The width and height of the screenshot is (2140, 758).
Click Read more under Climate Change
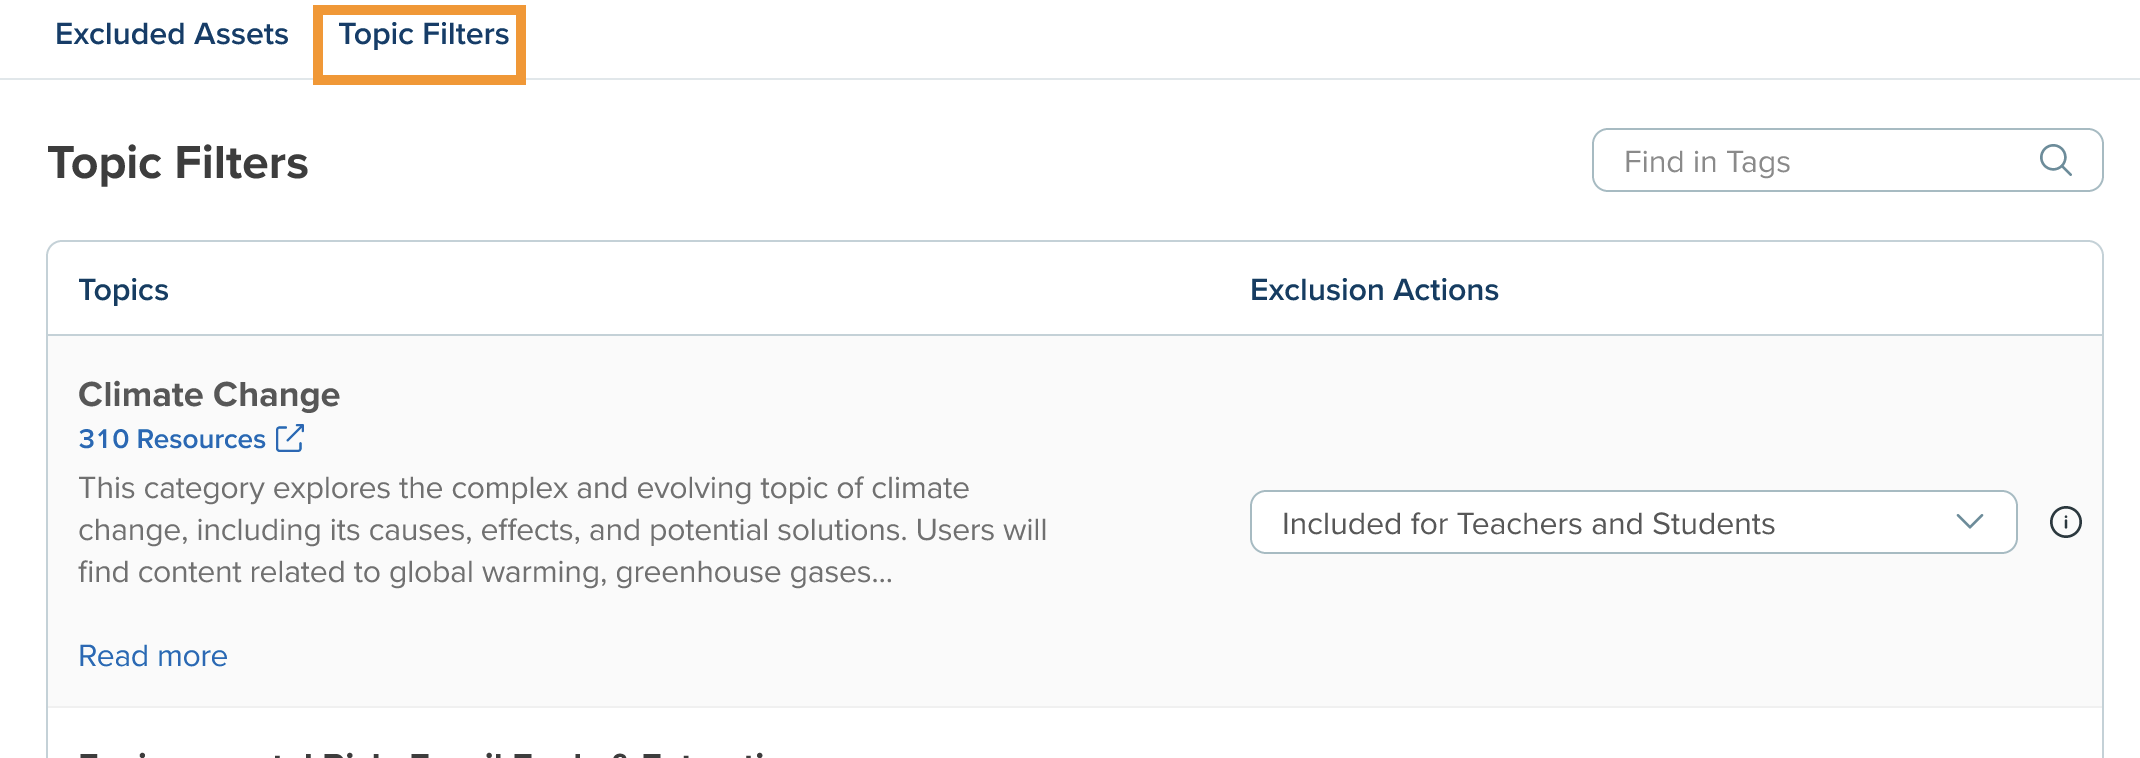(153, 656)
